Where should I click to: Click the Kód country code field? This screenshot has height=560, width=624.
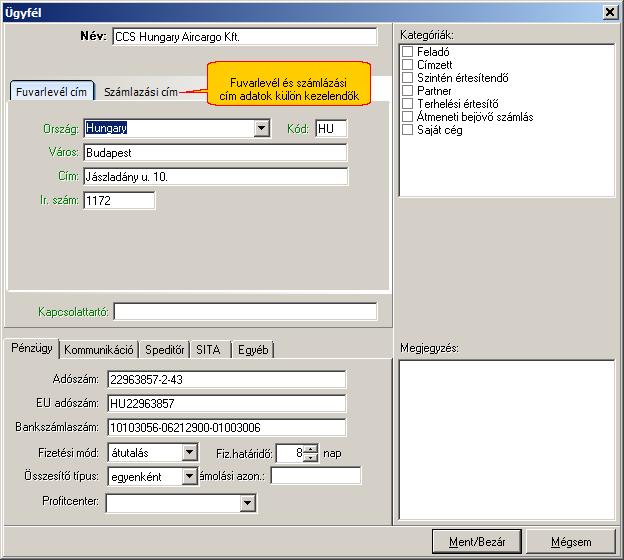331,129
